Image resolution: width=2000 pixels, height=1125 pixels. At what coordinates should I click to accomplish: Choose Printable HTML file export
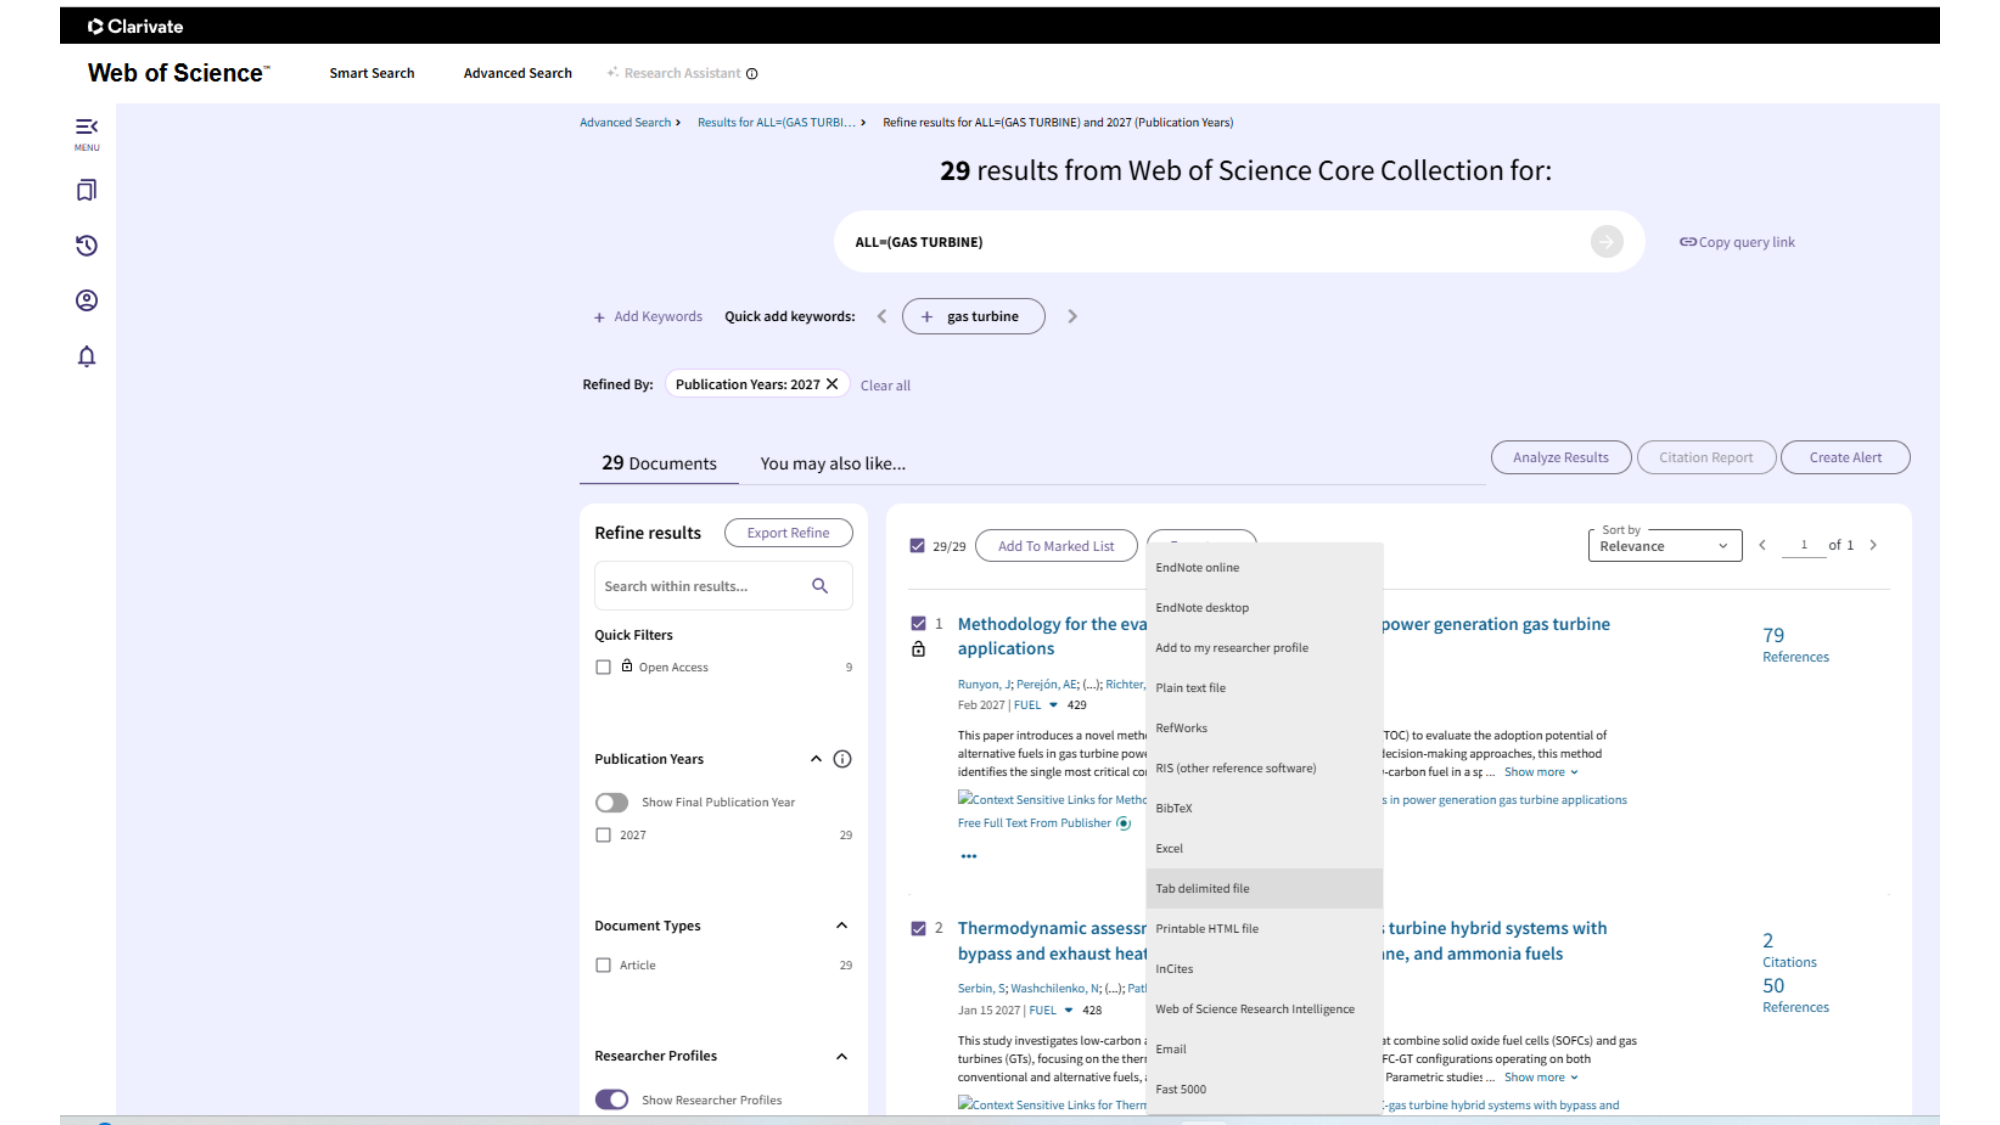click(x=1264, y=928)
